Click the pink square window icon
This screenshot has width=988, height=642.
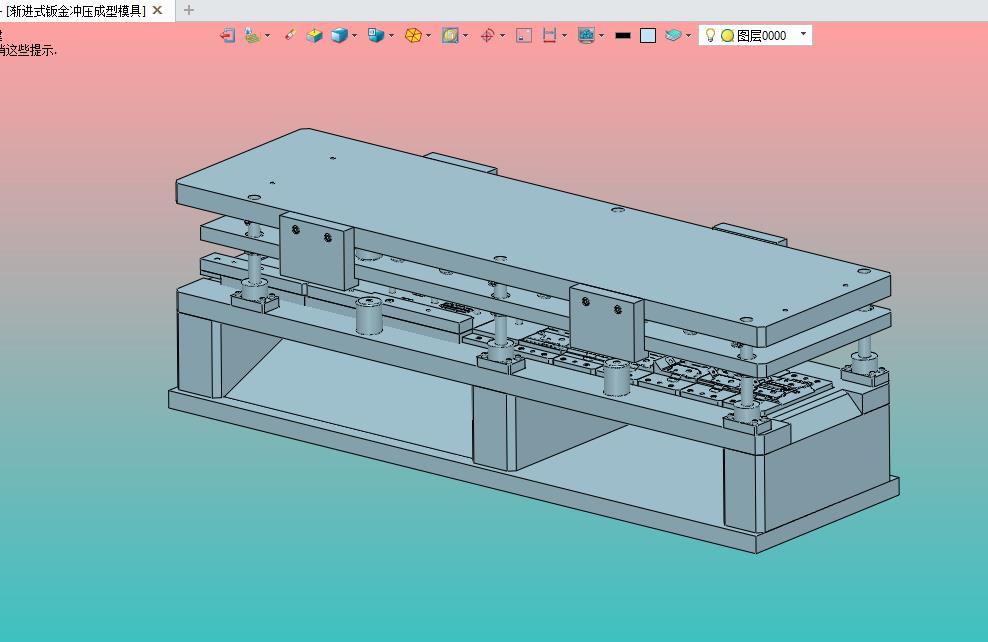(524, 35)
